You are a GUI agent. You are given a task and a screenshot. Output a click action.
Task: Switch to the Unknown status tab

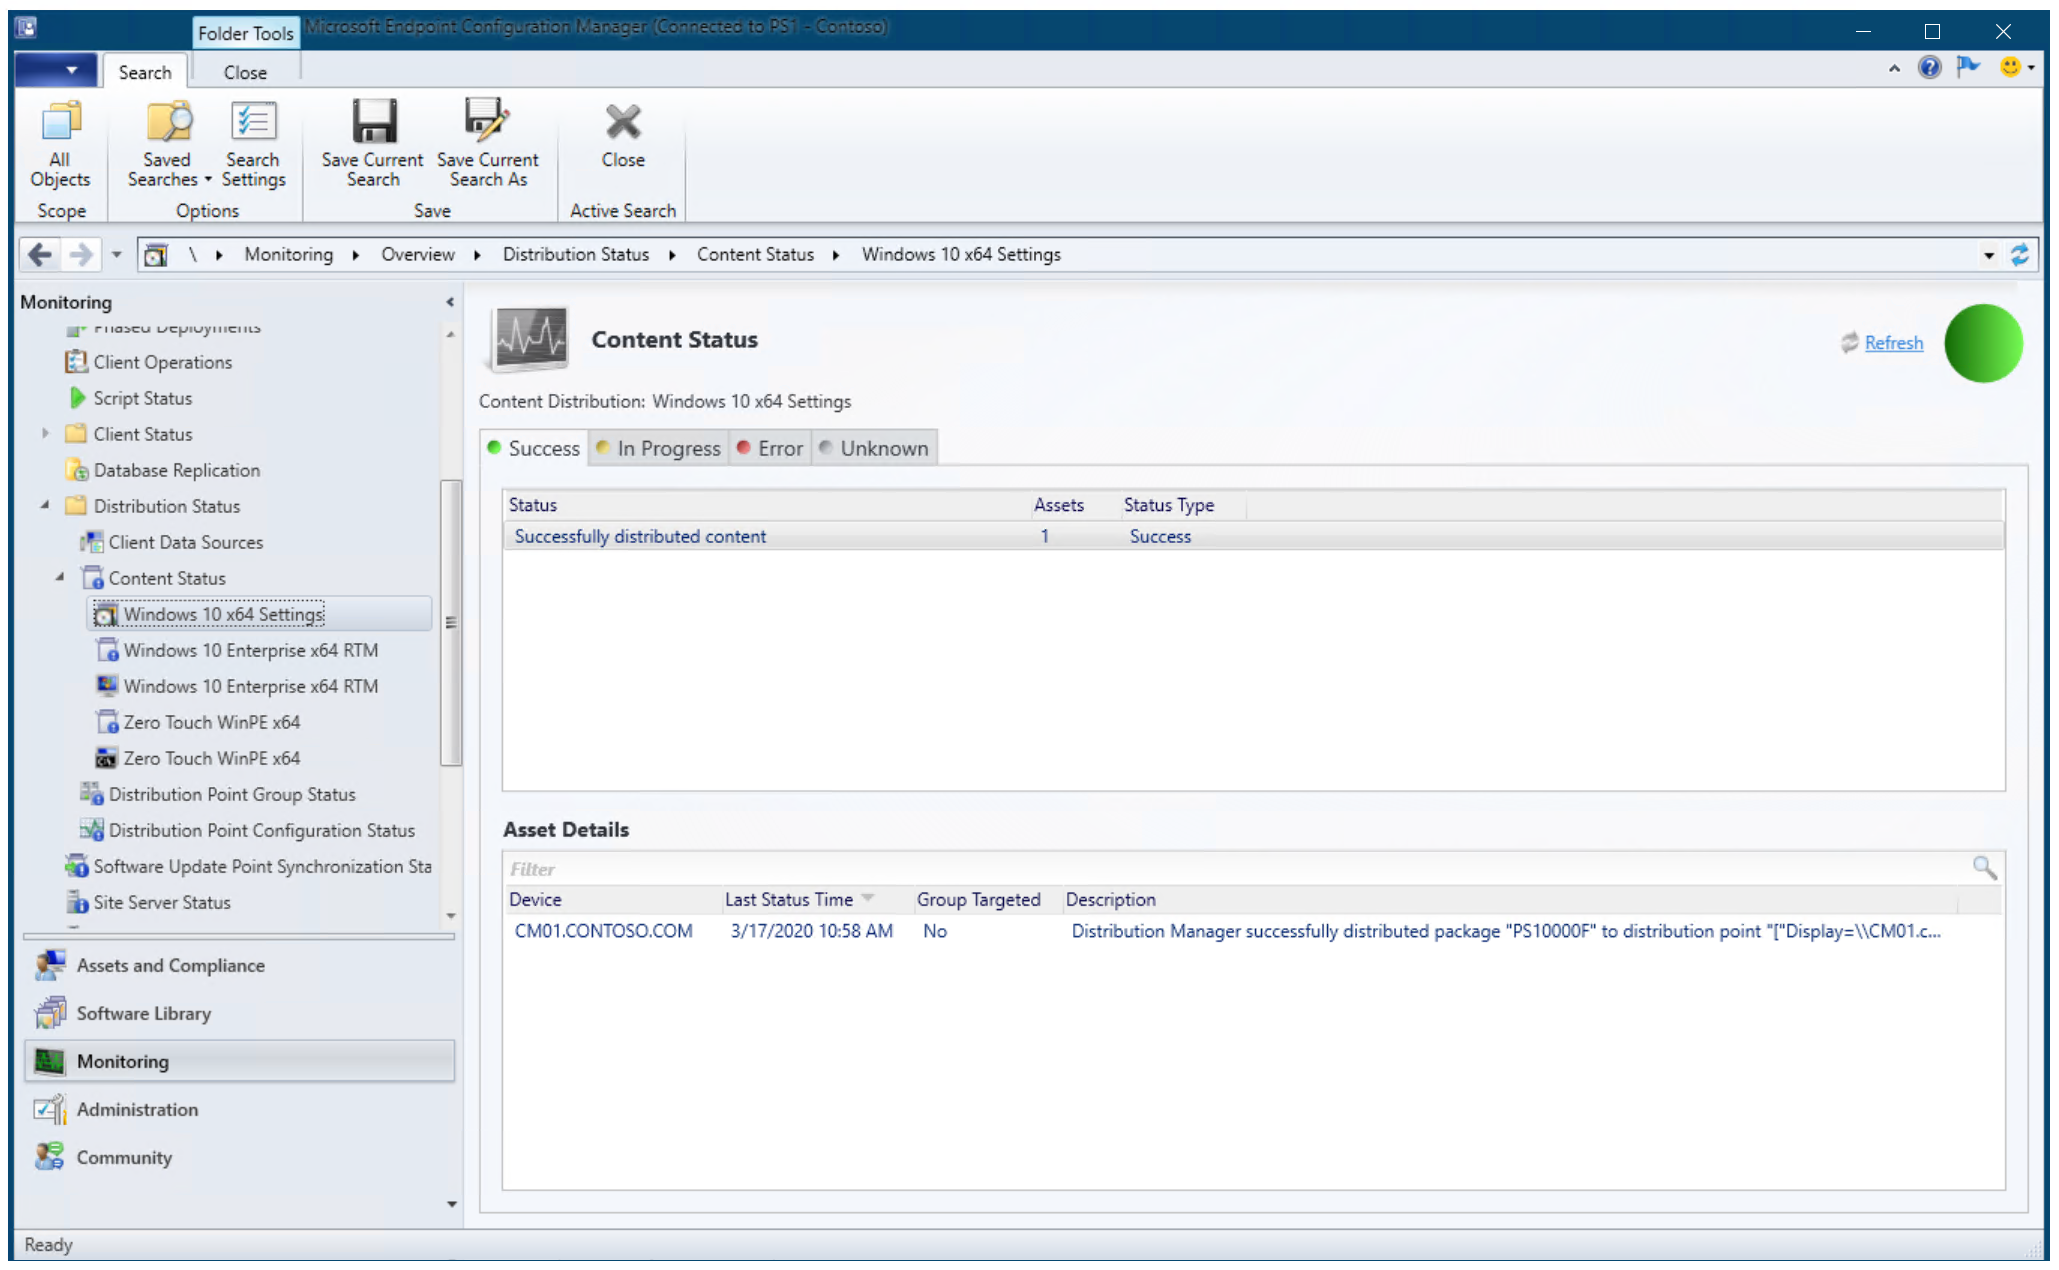click(882, 448)
